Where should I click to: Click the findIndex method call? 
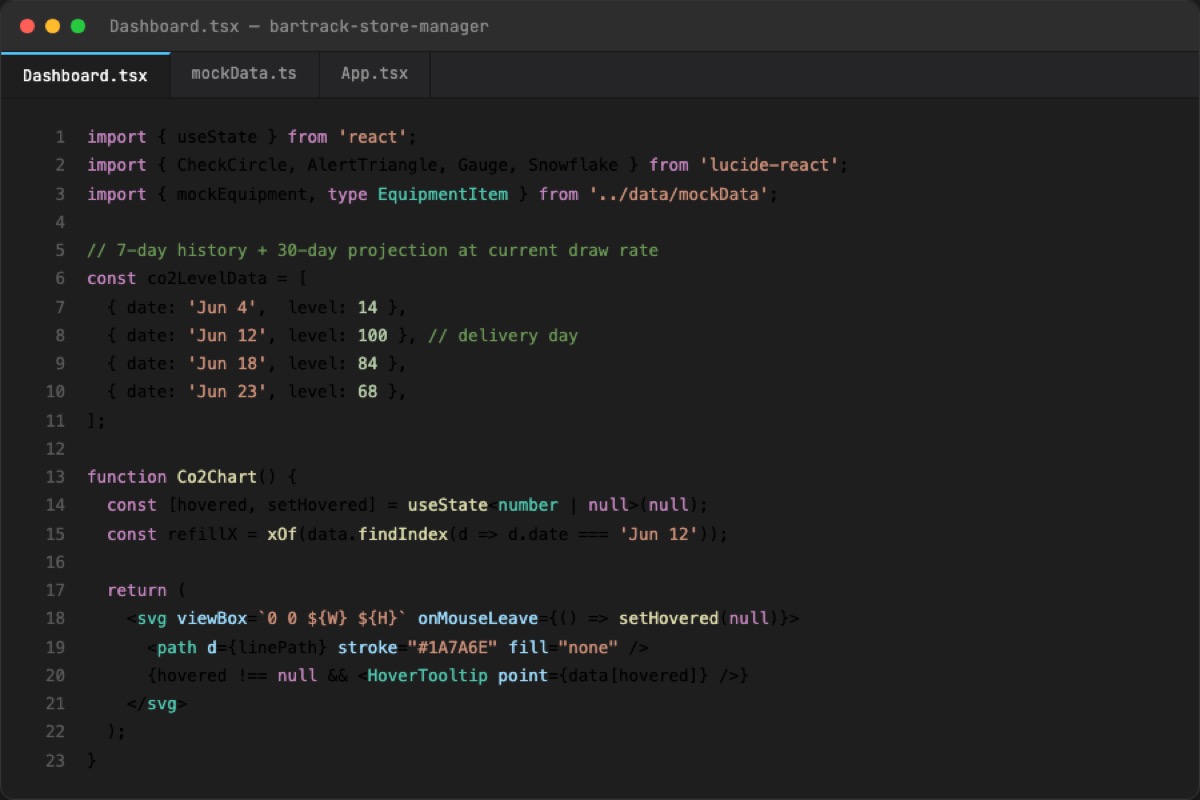pos(403,534)
